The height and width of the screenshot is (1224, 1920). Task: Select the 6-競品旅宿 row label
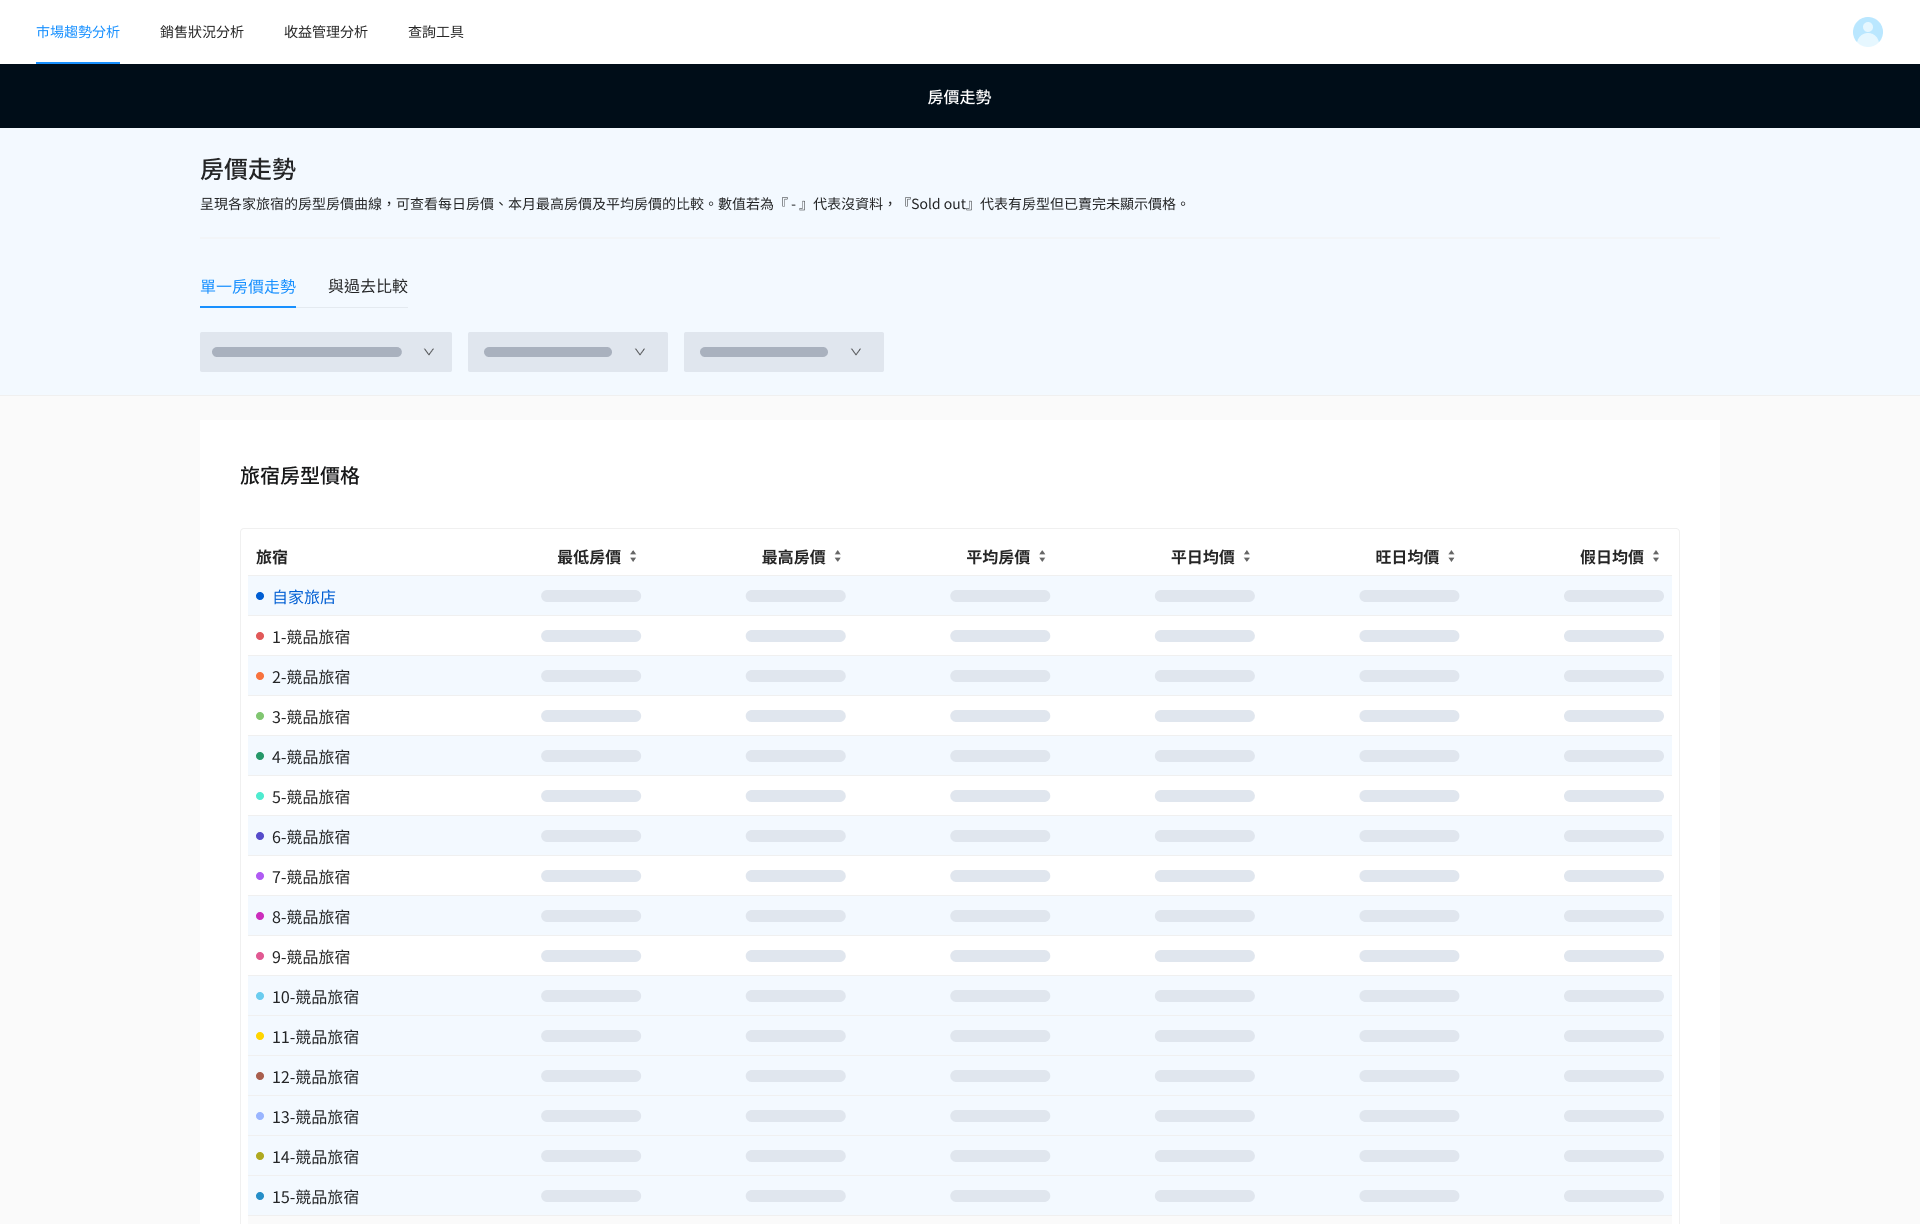pos(311,837)
